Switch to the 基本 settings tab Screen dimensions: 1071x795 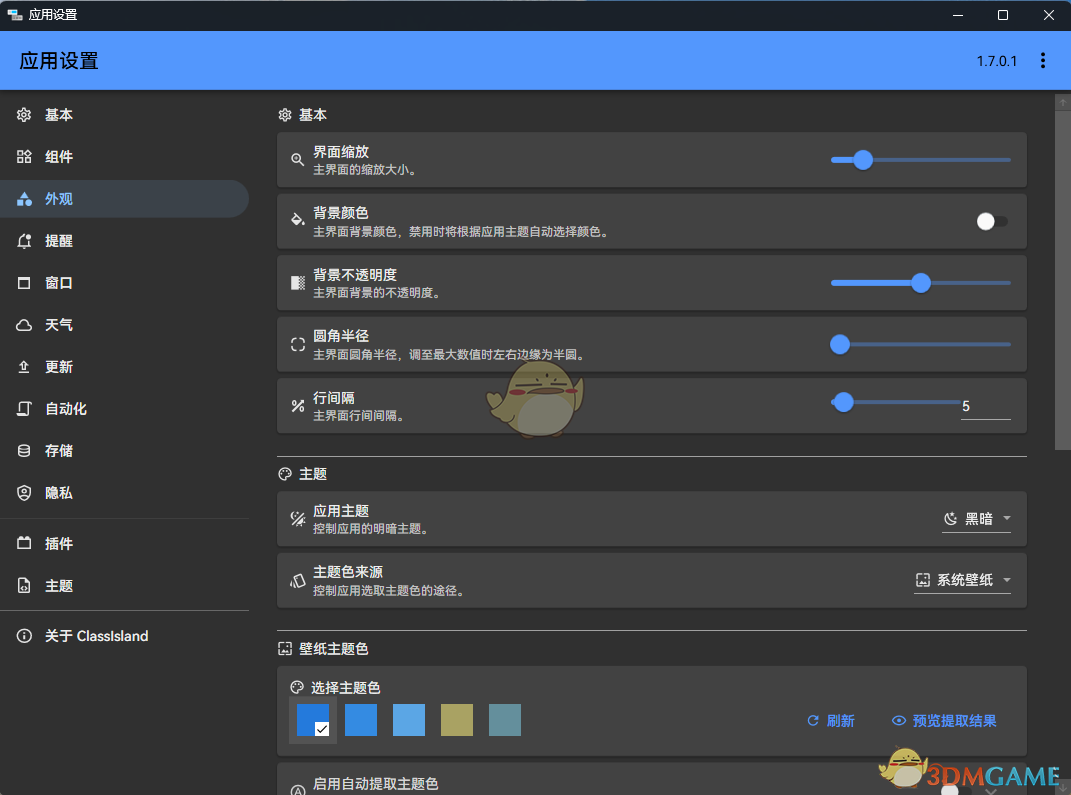58,115
